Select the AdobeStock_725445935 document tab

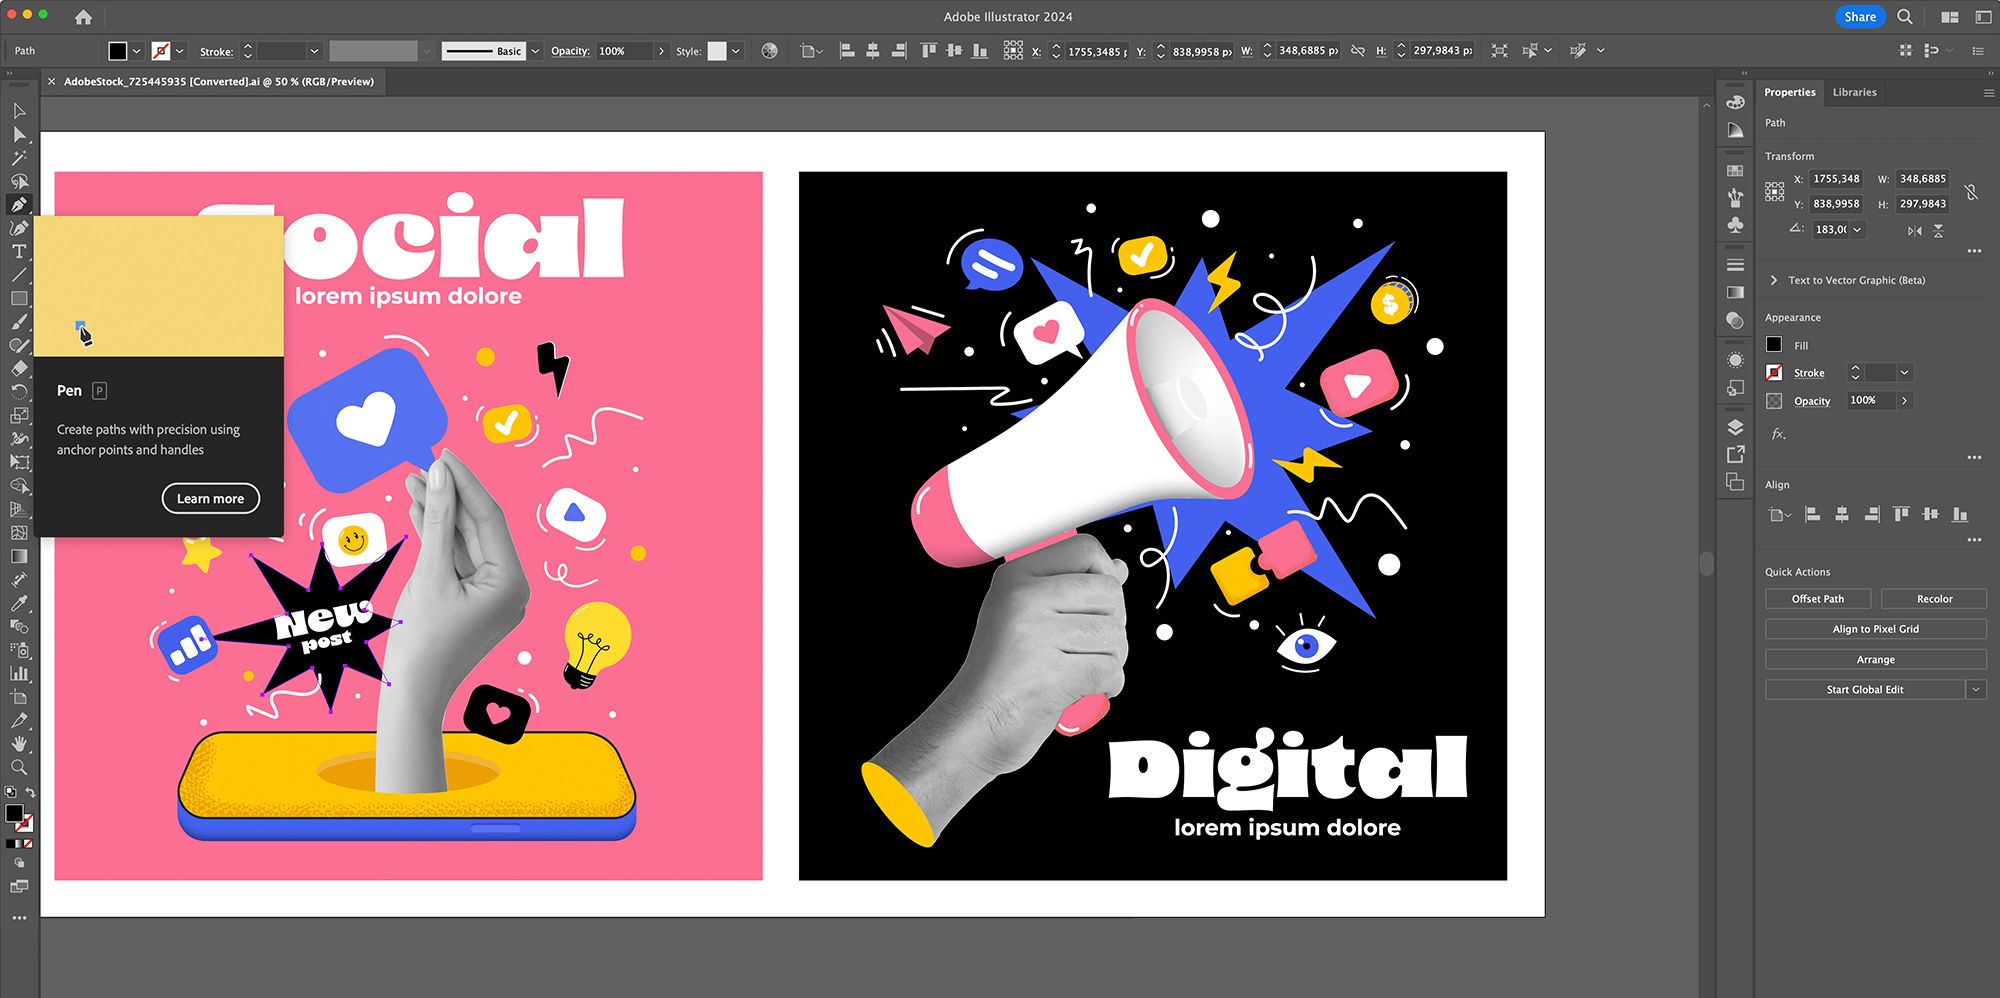218,82
